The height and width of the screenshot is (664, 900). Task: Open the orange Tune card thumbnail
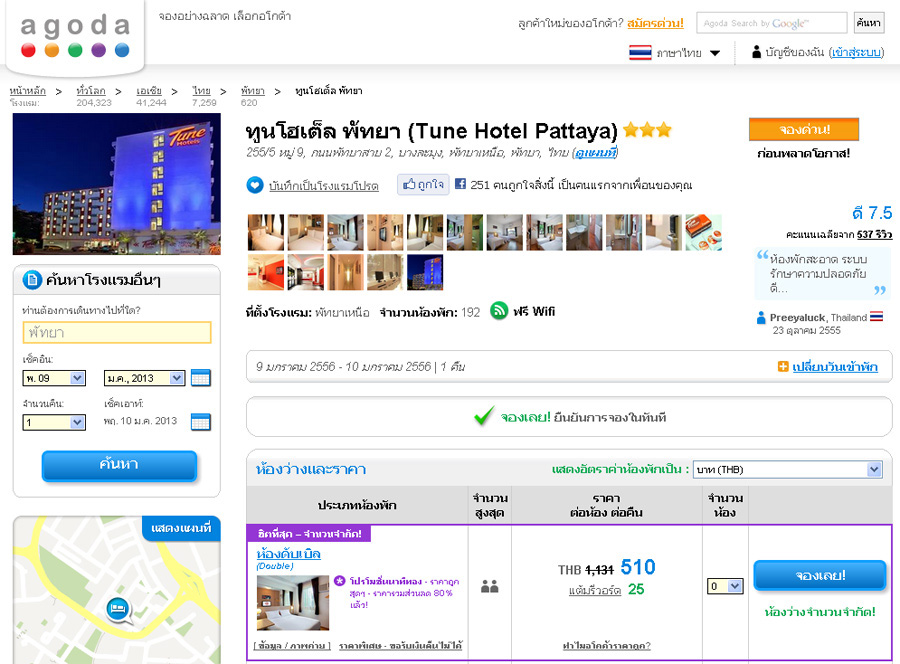(704, 232)
